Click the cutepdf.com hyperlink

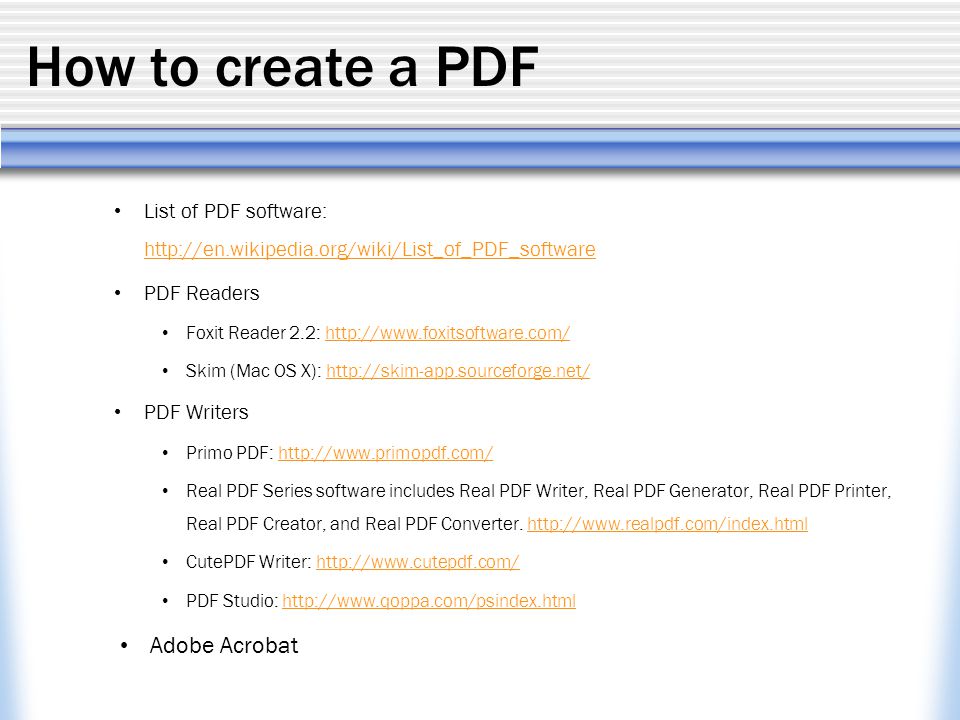(x=418, y=562)
